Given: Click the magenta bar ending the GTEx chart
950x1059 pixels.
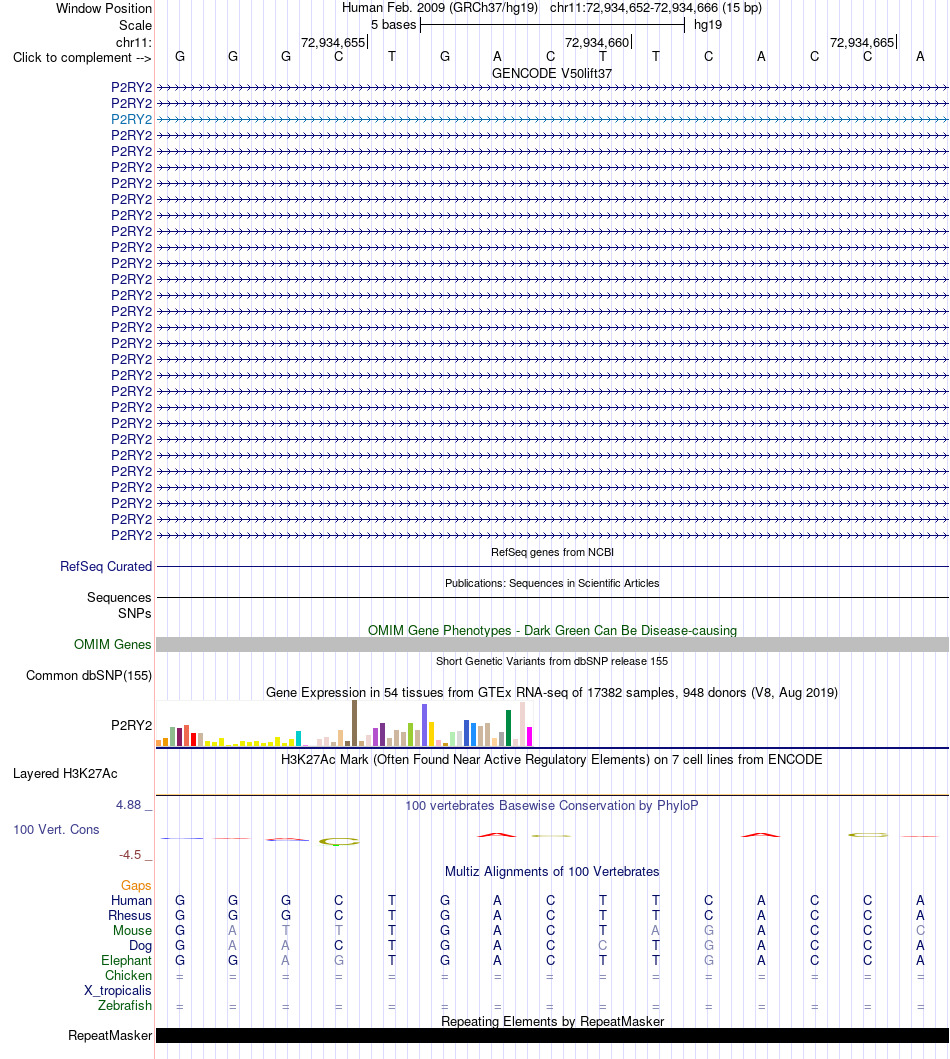Looking at the screenshot, I should pos(529,736).
